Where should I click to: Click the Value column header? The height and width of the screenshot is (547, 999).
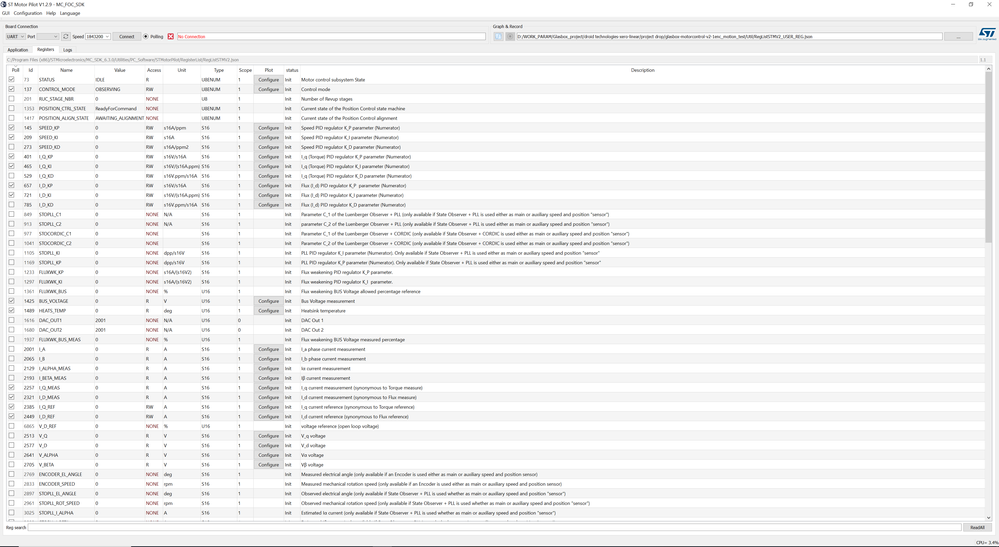coord(120,70)
